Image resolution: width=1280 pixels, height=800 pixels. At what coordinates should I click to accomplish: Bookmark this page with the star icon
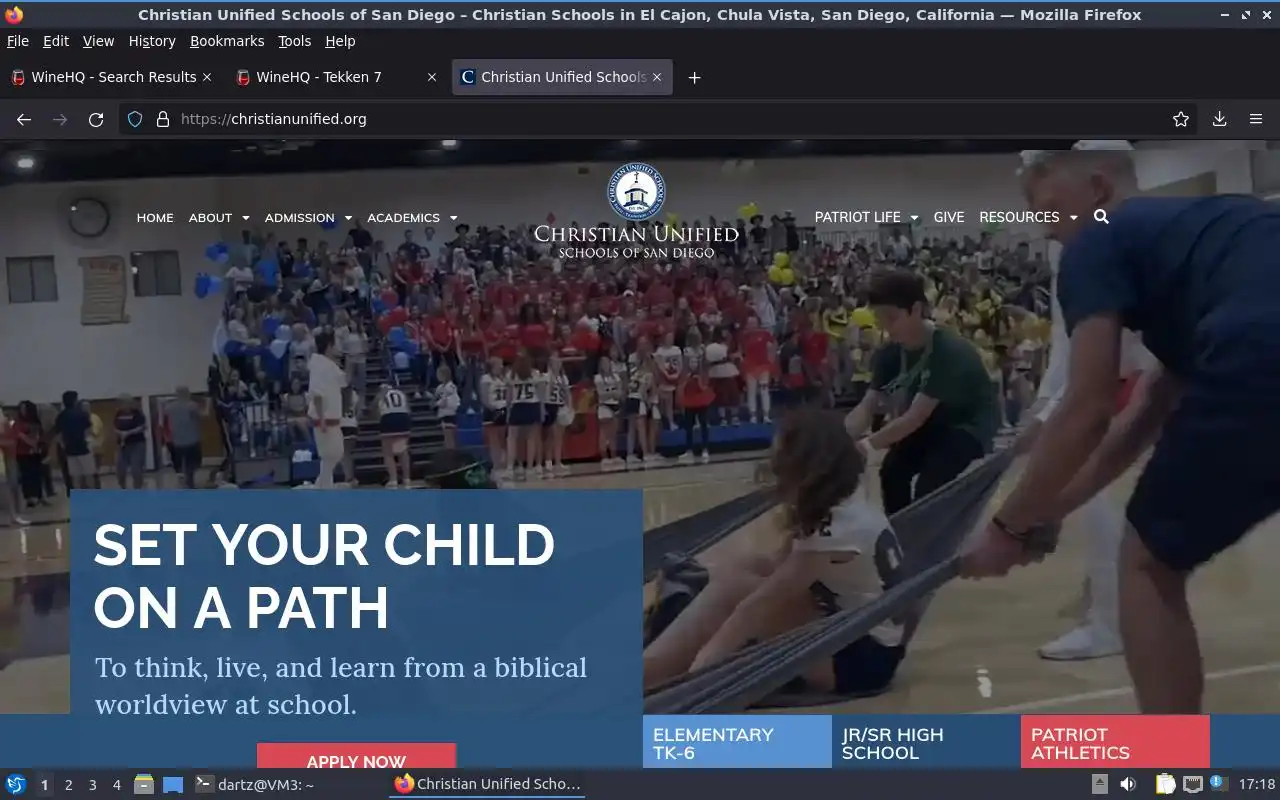coord(1181,119)
